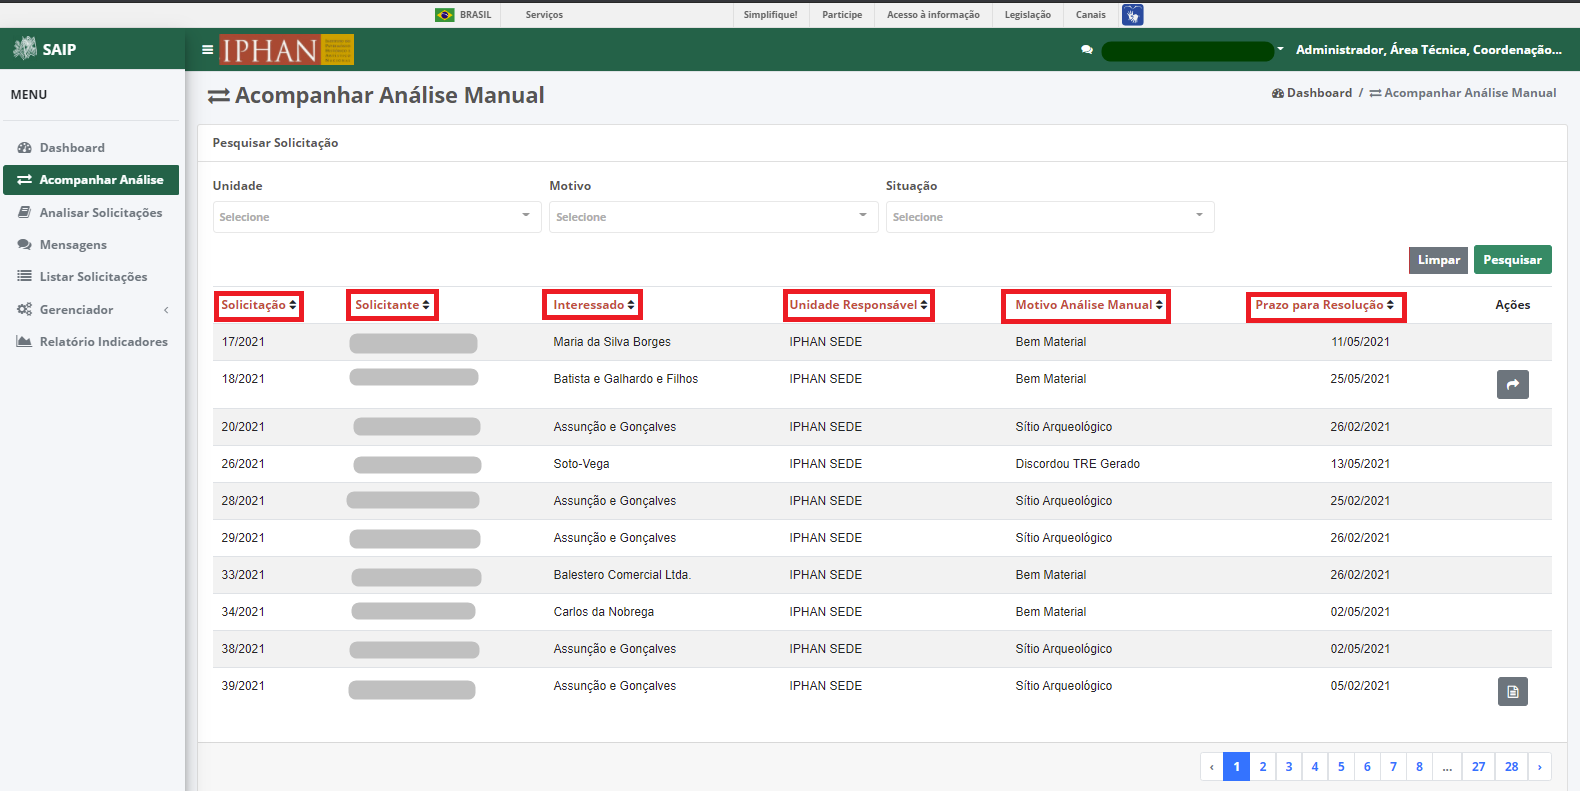The height and width of the screenshot is (796, 1580).
Task: Click Carlos da Nobrega cell
Action: click(x=603, y=612)
